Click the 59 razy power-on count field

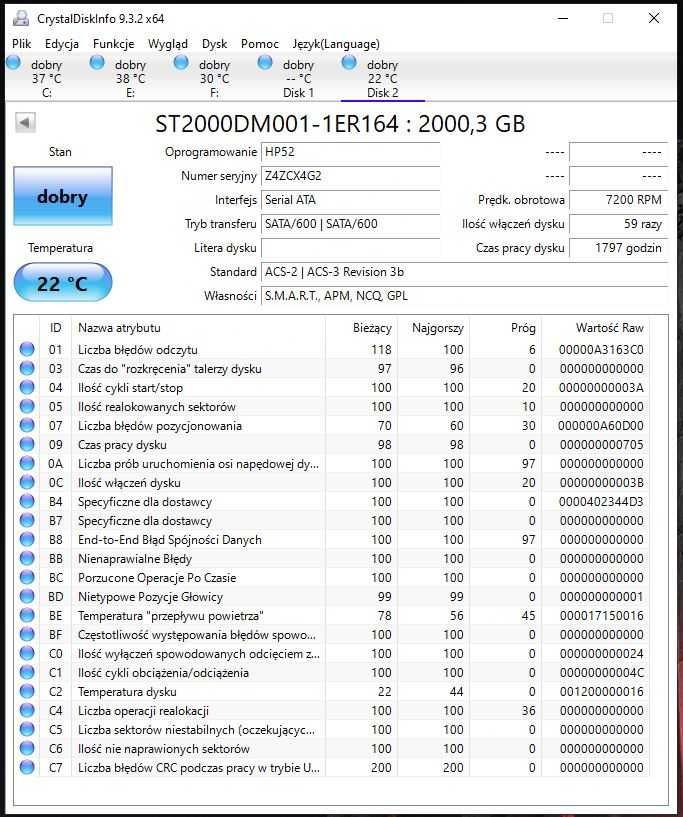point(618,224)
